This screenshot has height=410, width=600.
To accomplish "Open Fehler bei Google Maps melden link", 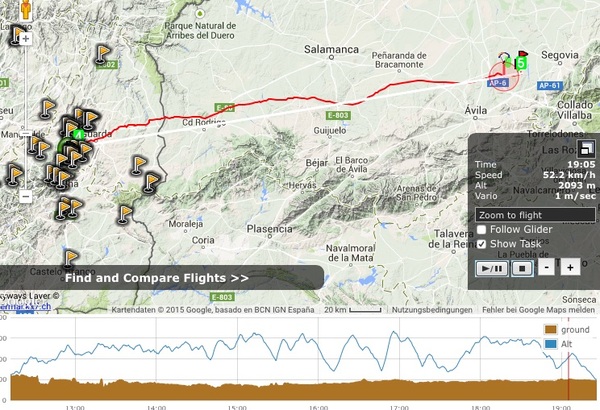I will pos(538,310).
